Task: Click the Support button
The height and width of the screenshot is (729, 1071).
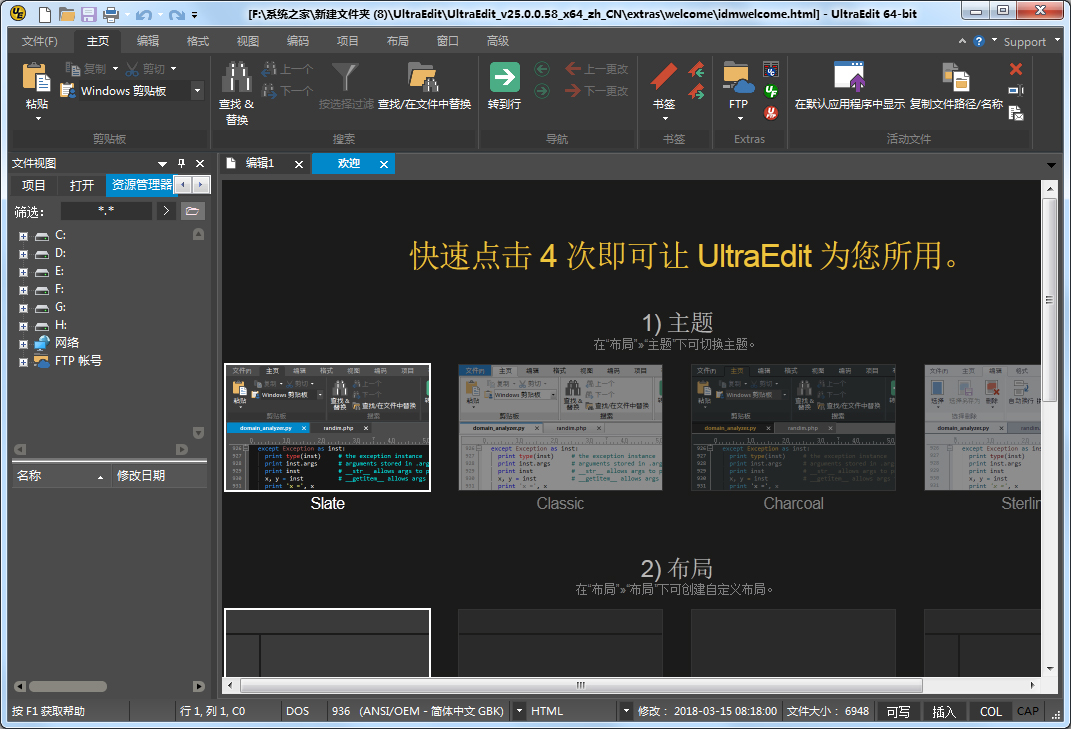Action: coord(1025,42)
